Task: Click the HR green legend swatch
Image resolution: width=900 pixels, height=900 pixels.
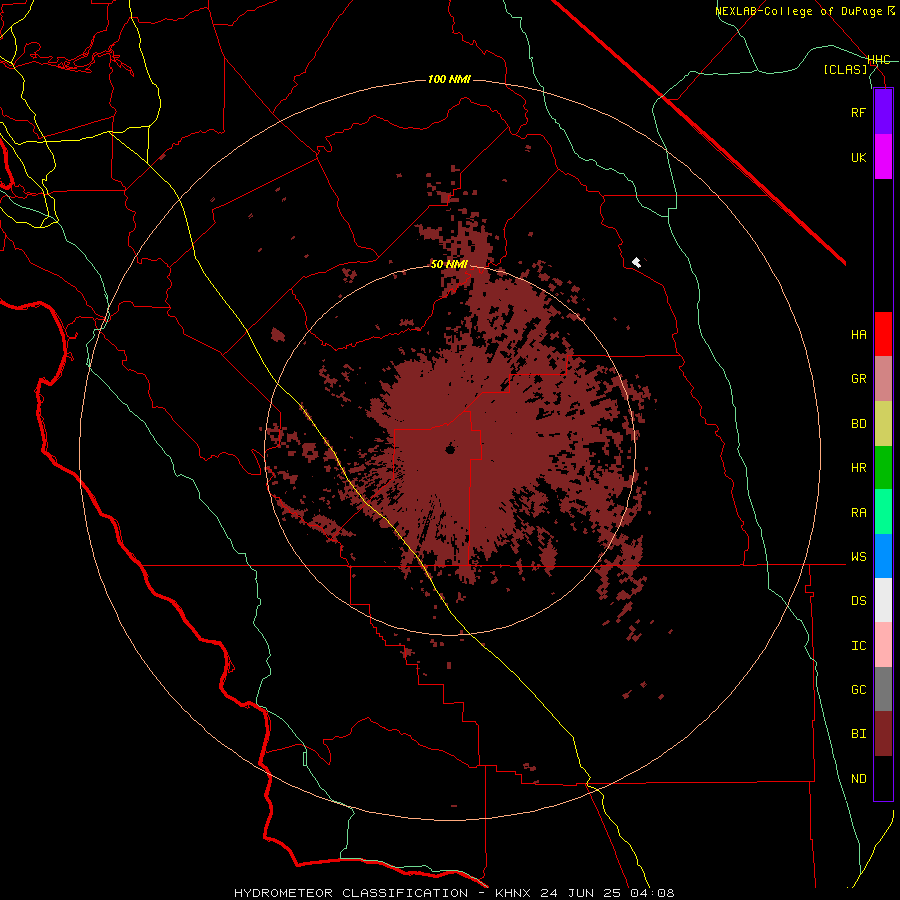Action: click(883, 468)
